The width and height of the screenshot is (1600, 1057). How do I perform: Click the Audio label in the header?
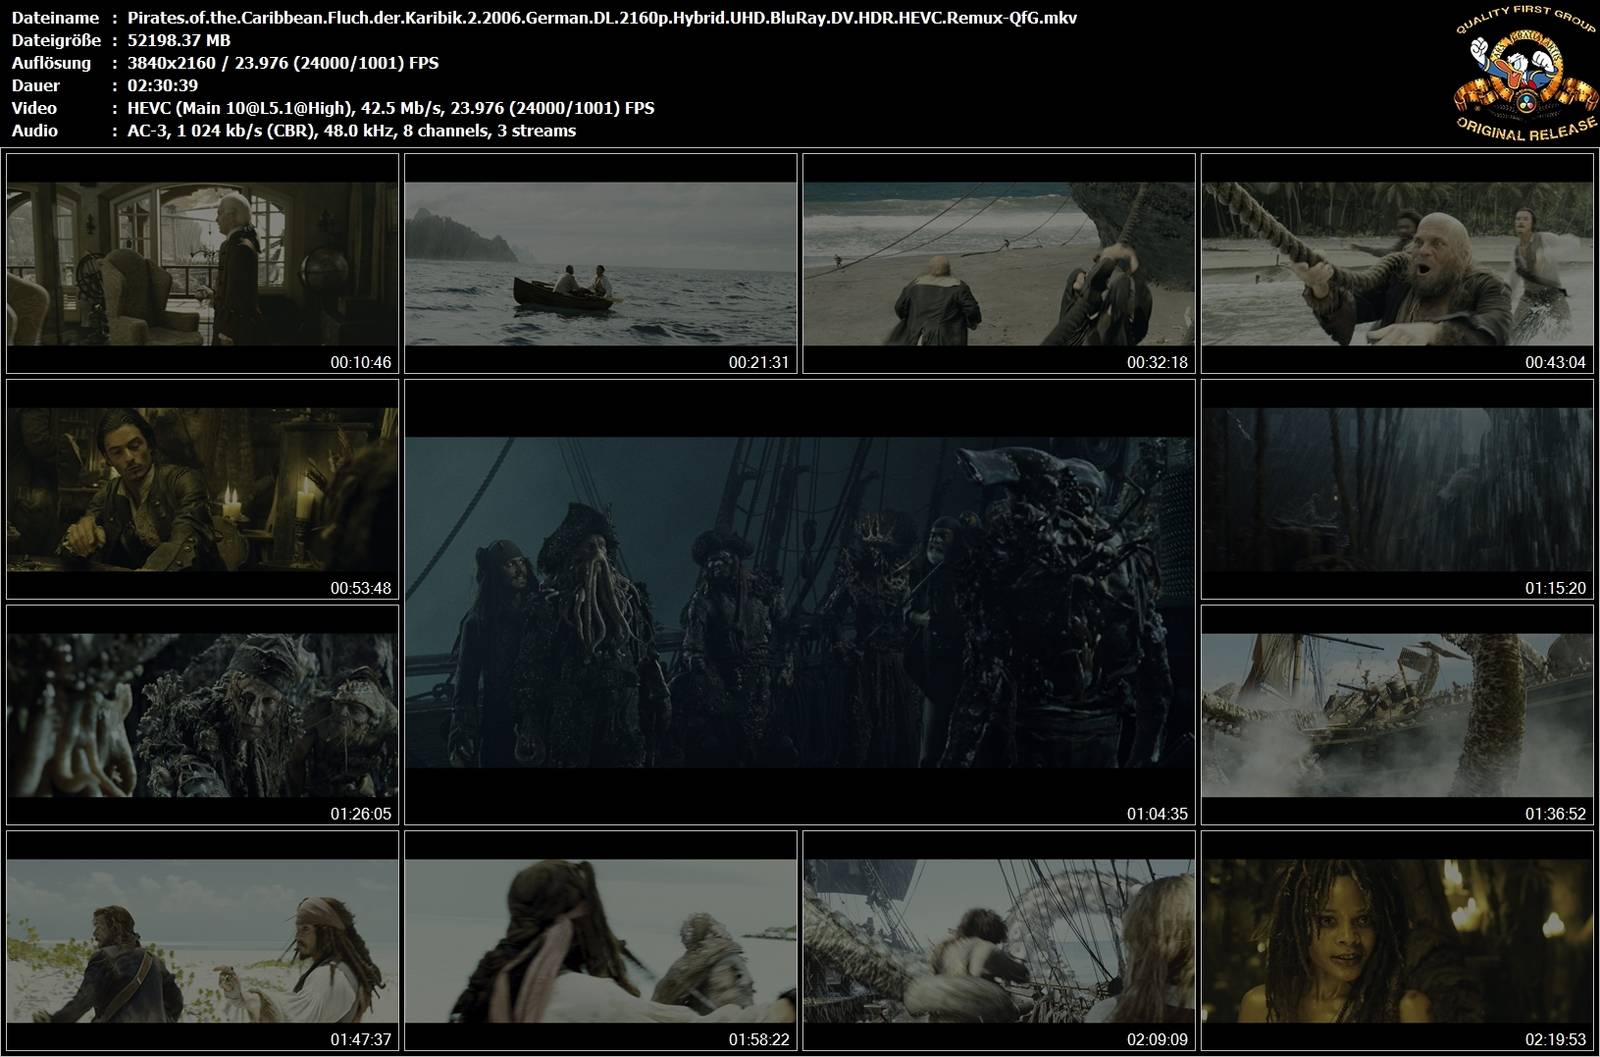[35, 131]
